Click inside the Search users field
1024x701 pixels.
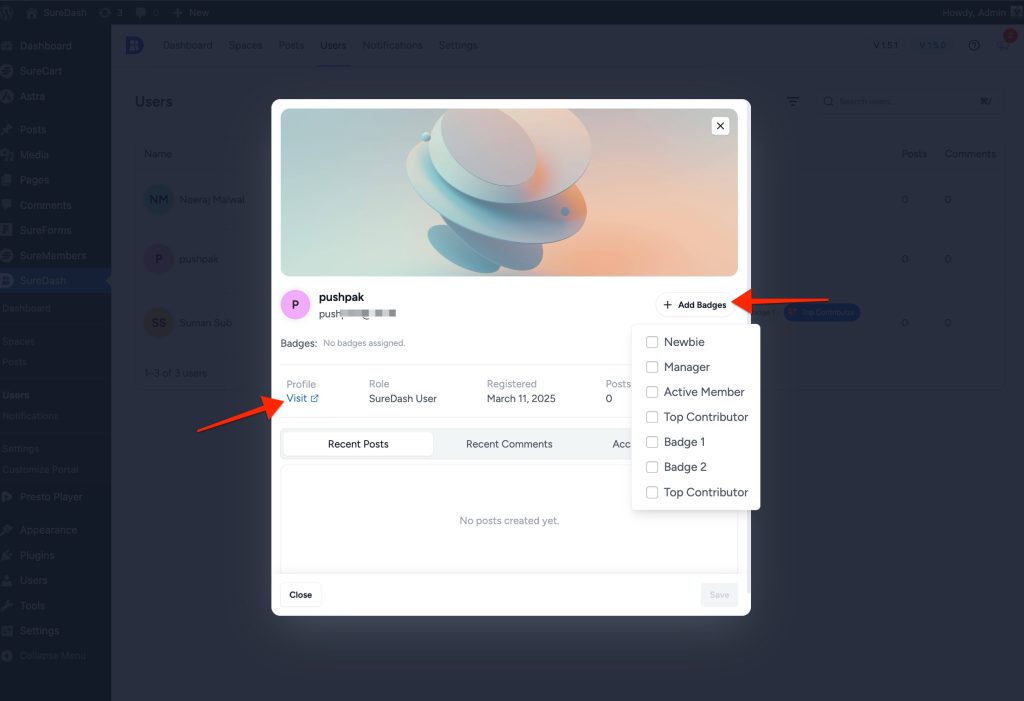(x=900, y=101)
